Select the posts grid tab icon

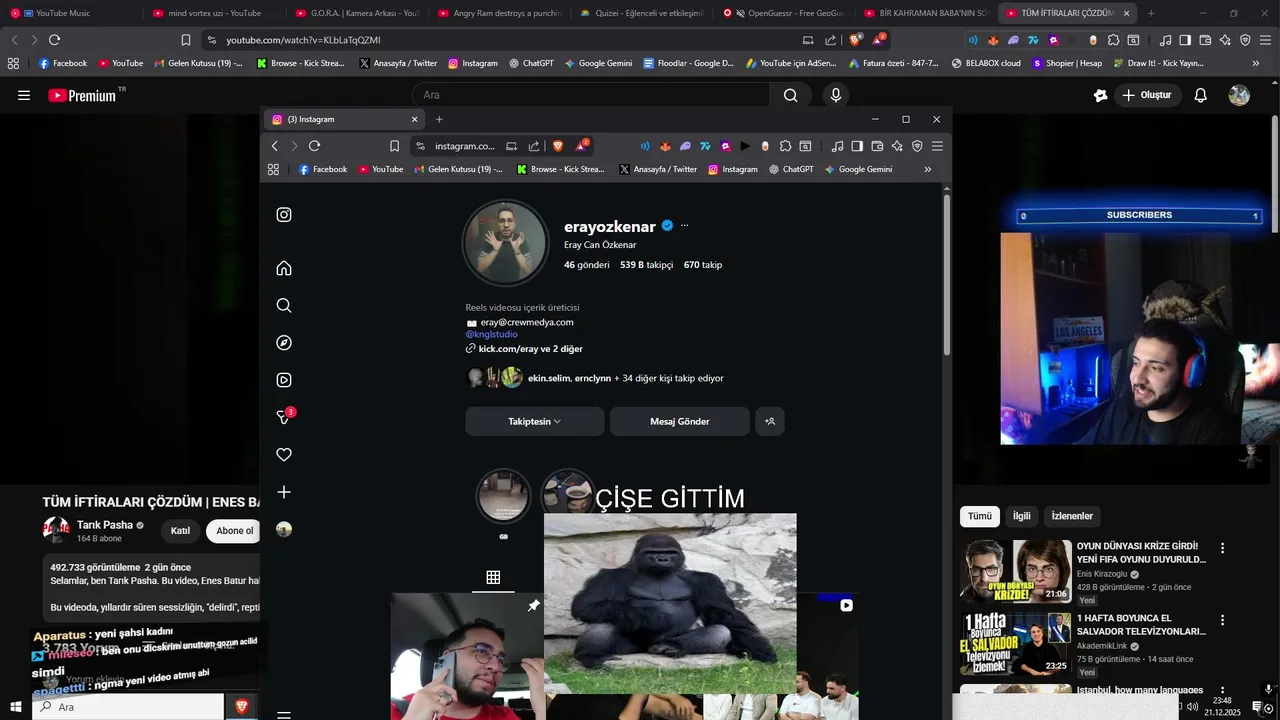click(493, 577)
